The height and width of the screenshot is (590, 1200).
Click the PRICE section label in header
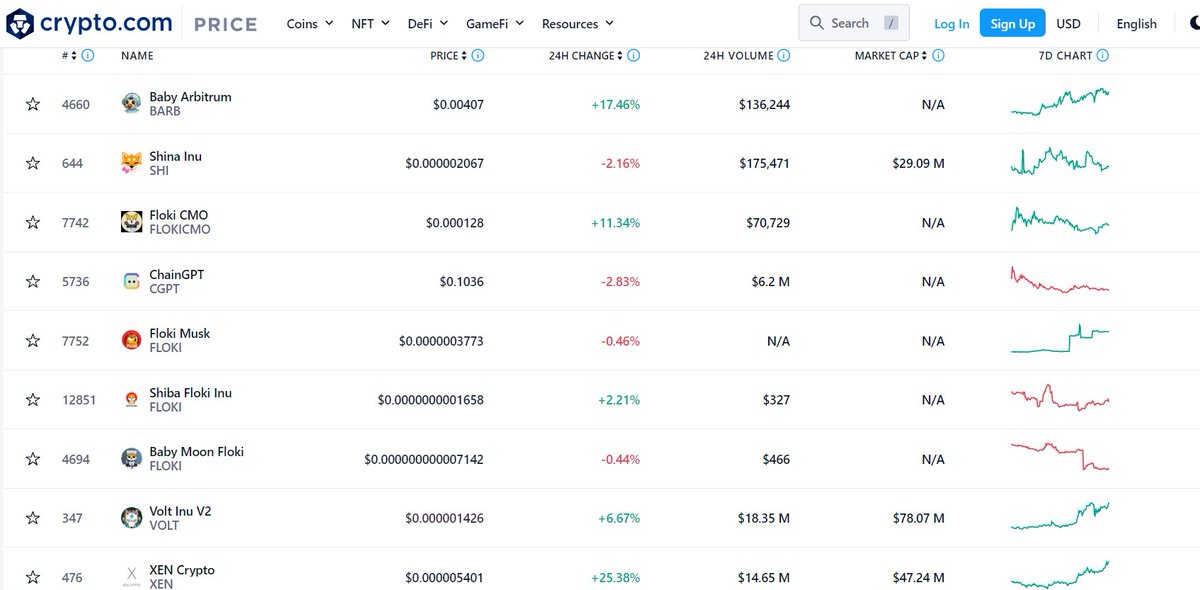(225, 23)
